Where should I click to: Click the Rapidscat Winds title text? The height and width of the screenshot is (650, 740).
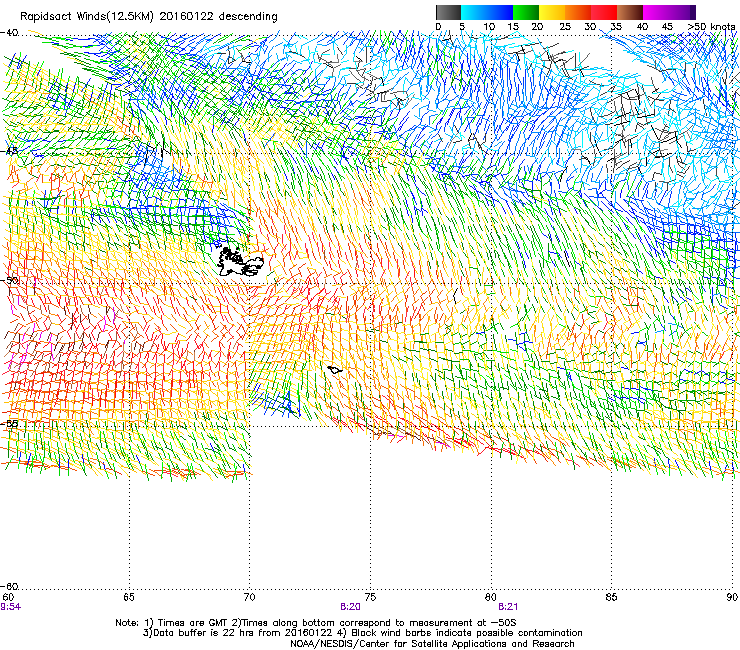click(x=149, y=17)
